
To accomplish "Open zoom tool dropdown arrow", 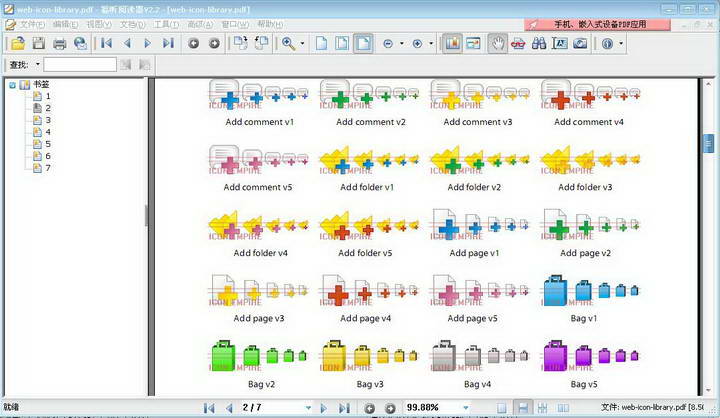I will coord(303,44).
